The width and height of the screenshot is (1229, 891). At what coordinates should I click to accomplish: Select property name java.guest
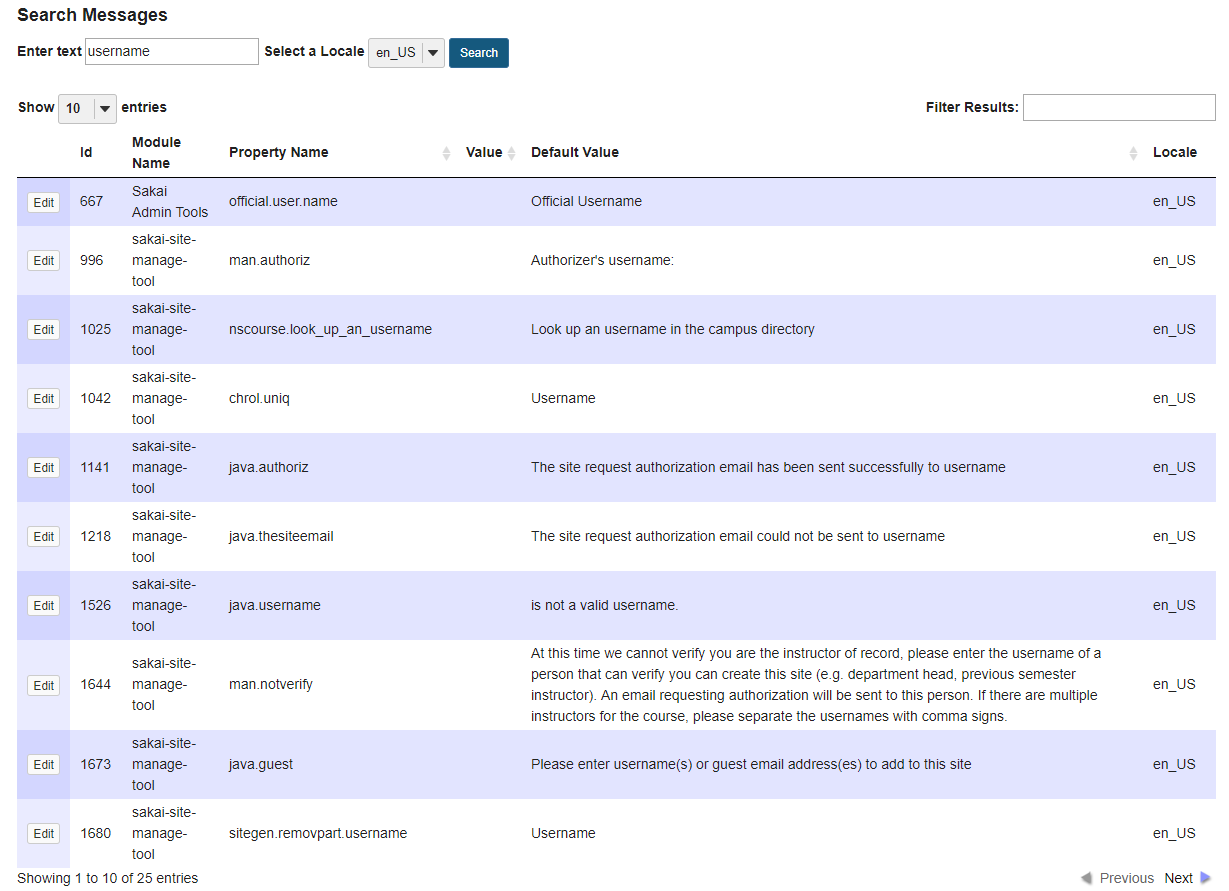261,764
